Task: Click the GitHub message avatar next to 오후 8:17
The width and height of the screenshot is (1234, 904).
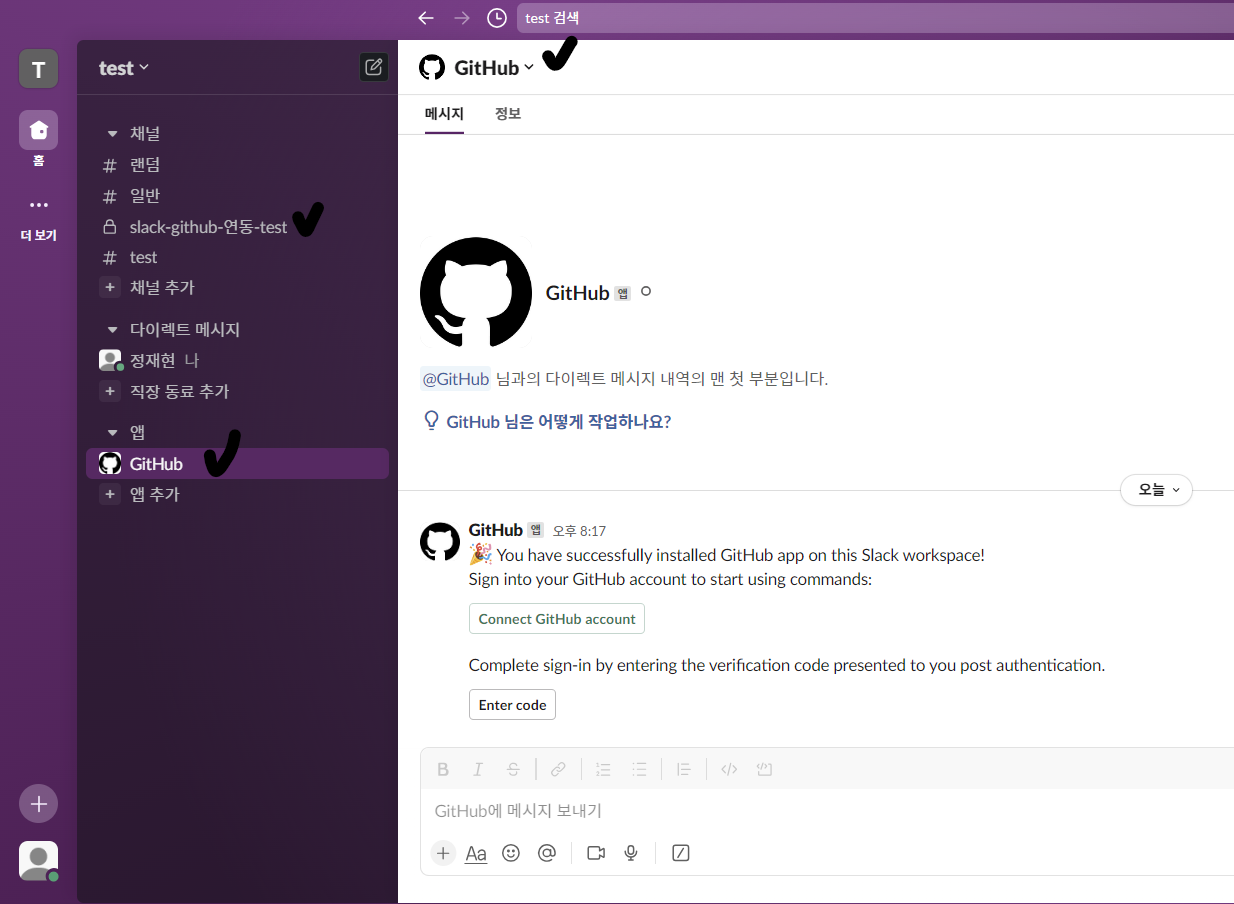Action: point(440,541)
